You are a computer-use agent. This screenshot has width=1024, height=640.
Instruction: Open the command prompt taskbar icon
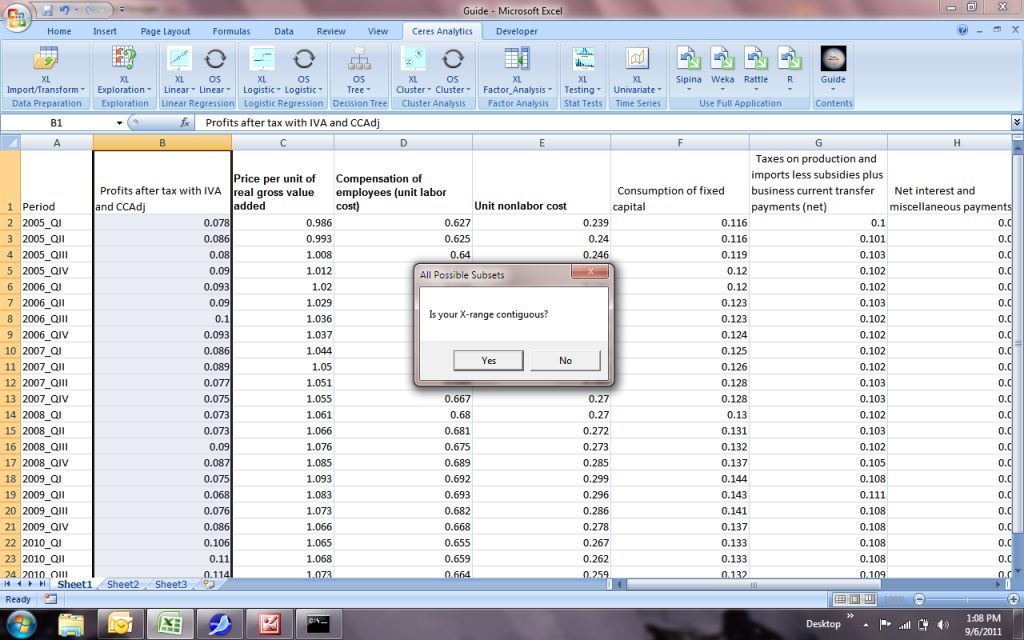319,624
